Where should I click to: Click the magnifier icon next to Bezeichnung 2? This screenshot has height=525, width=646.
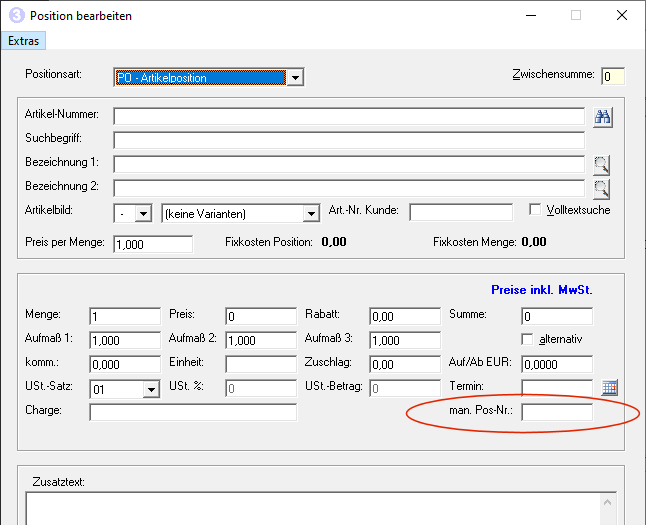[602, 189]
